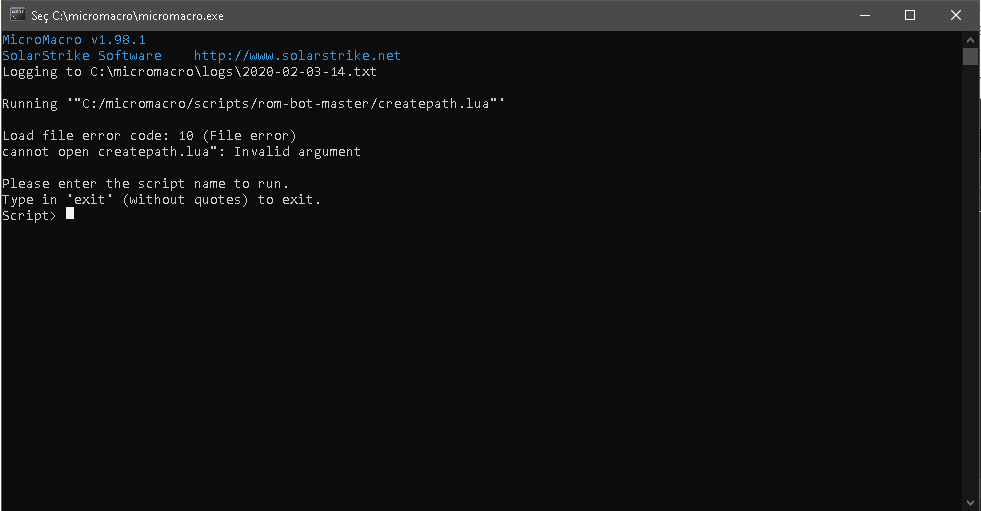Click the 'cannot open createpath.lua' error message
The image size is (981, 511).
tap(181, 152)
